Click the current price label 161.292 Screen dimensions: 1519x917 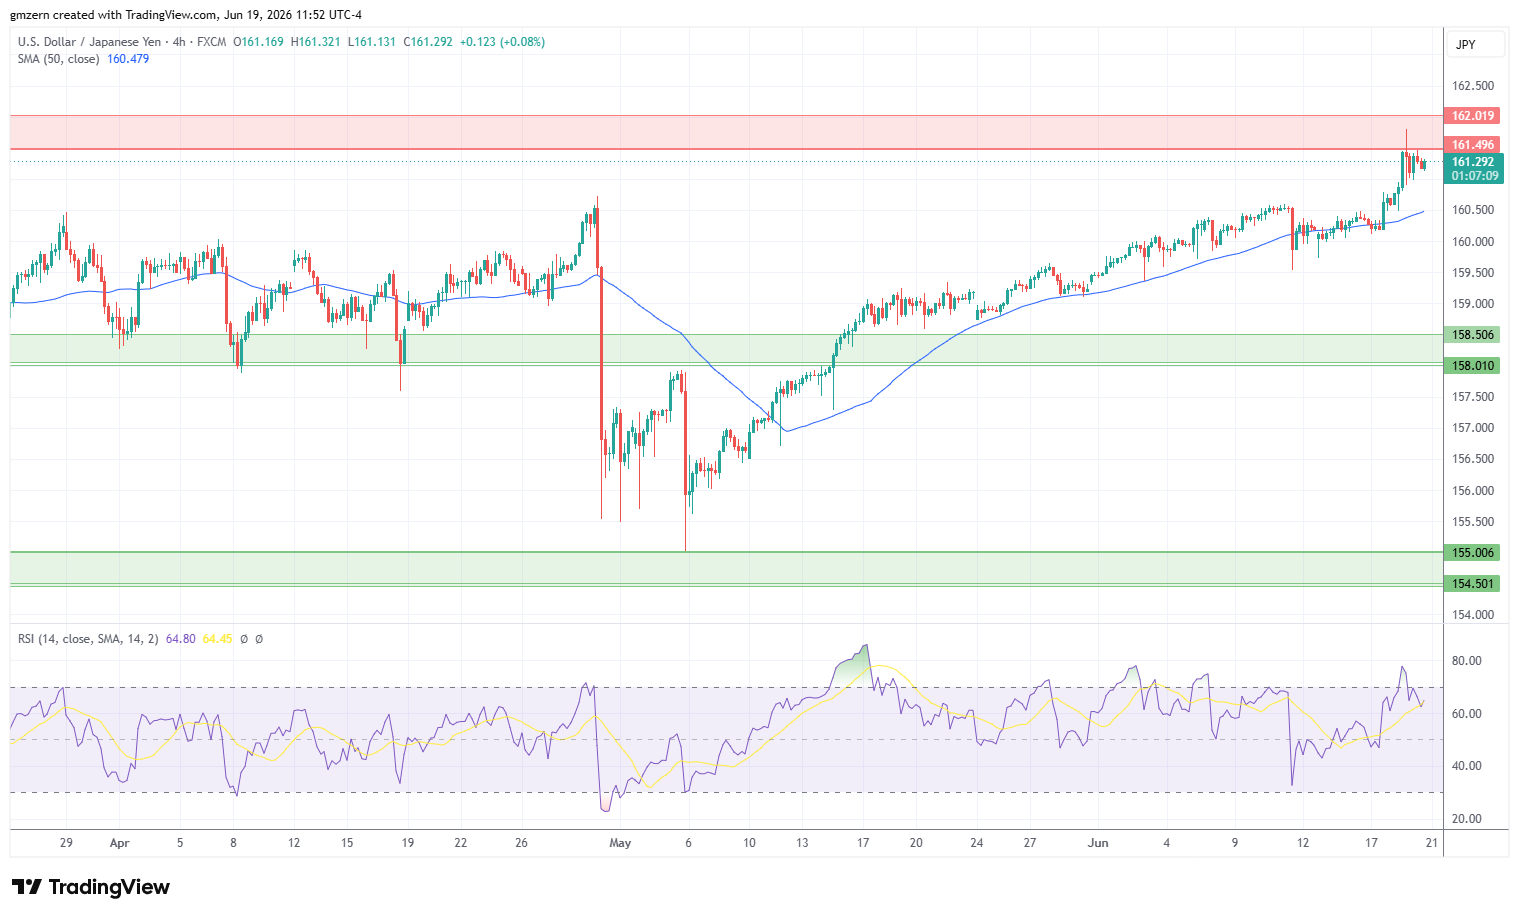[1473, 162]
